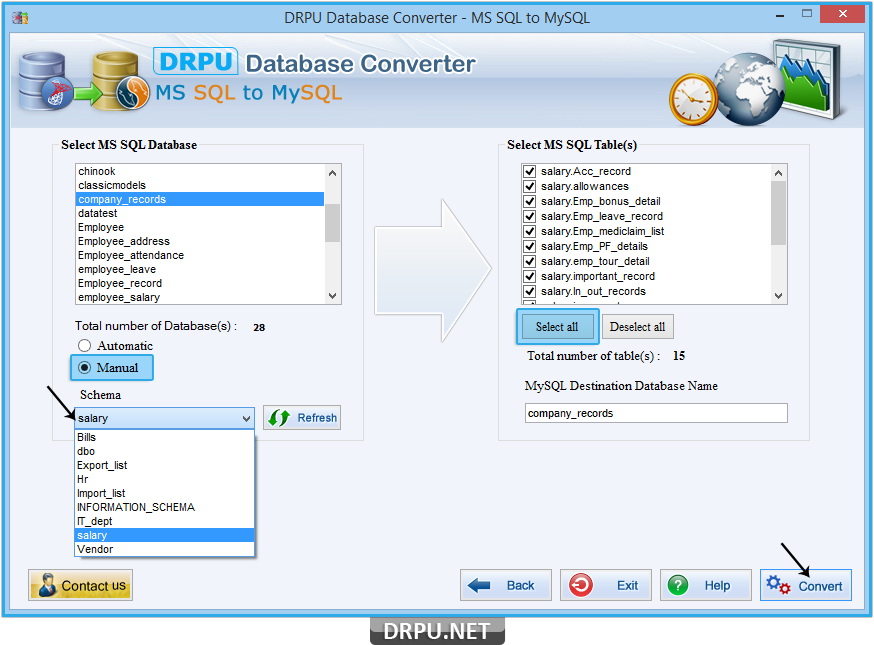The width and height of the screenshot is (874, 645).
Task: Choose Bills from the schema list
Action: coord(164,438)
